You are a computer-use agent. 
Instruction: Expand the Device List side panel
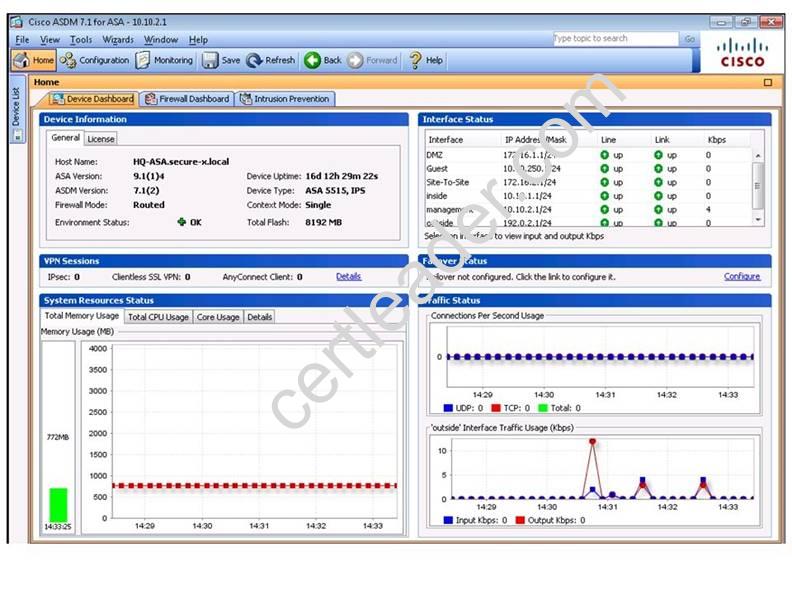(16, 107)
